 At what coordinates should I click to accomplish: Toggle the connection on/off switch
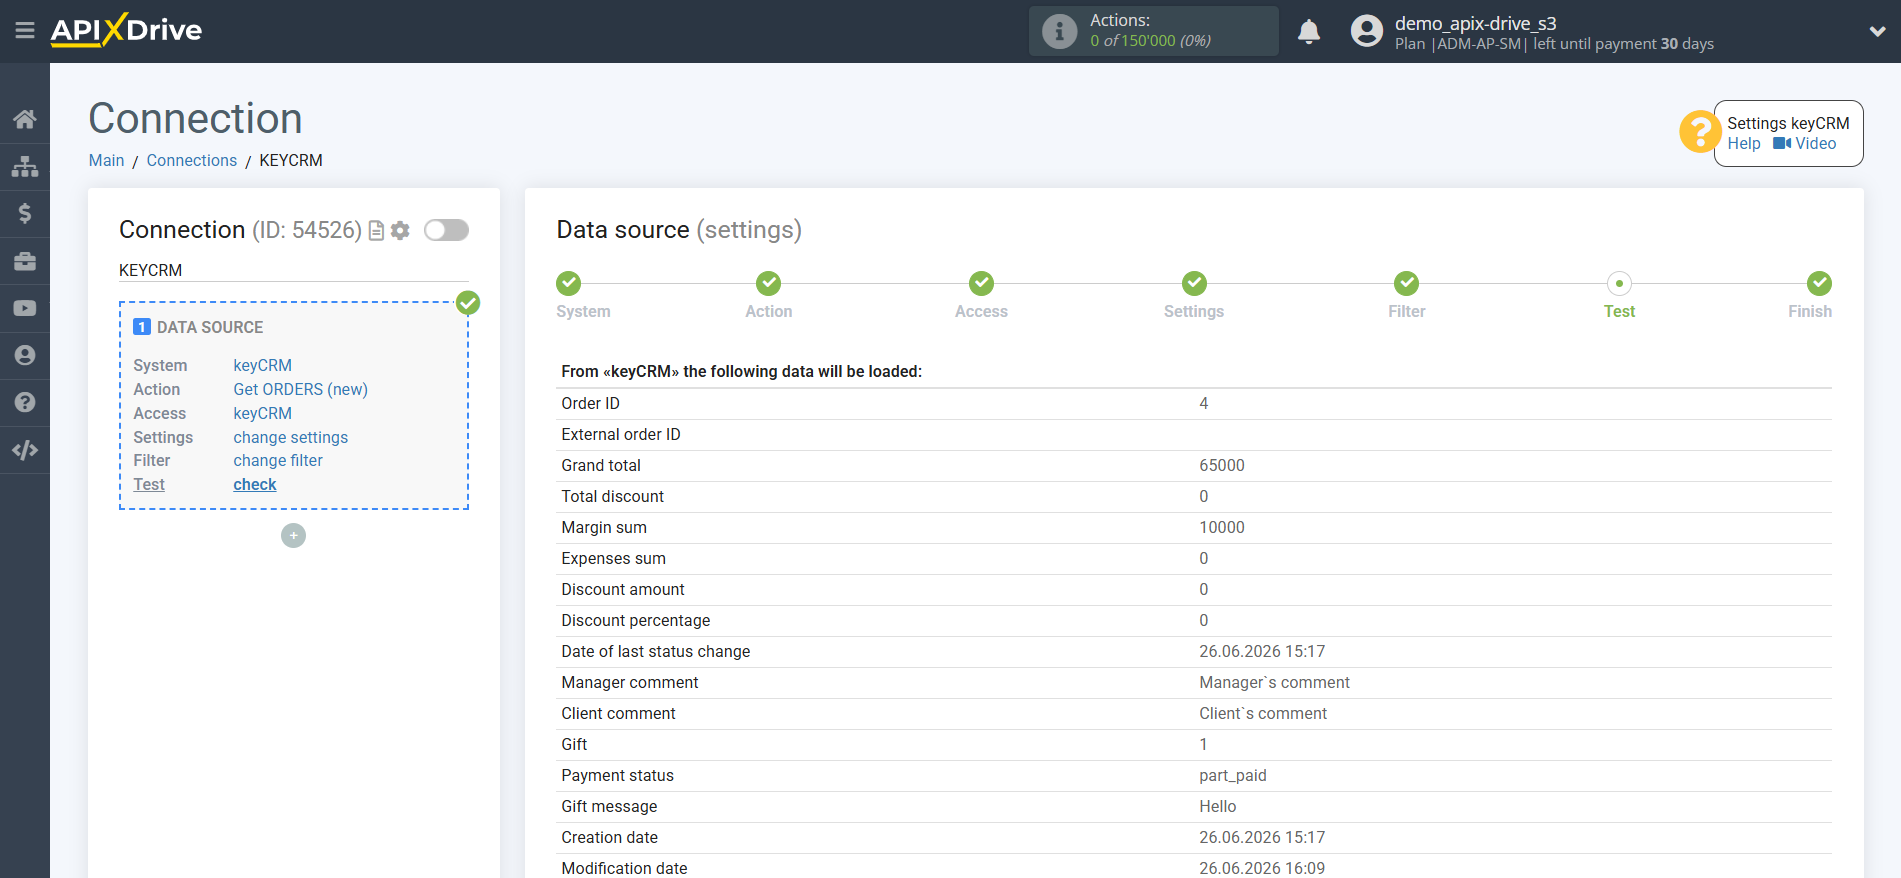tap(446, 230)
